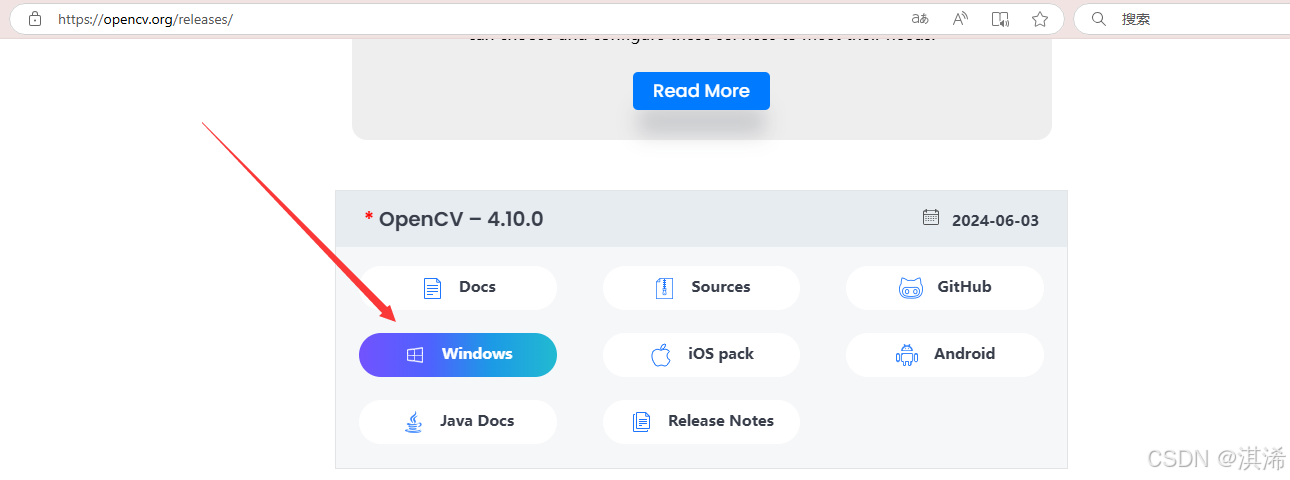
Task: Open immersive reader icon
Action: tap(1000, 19)
